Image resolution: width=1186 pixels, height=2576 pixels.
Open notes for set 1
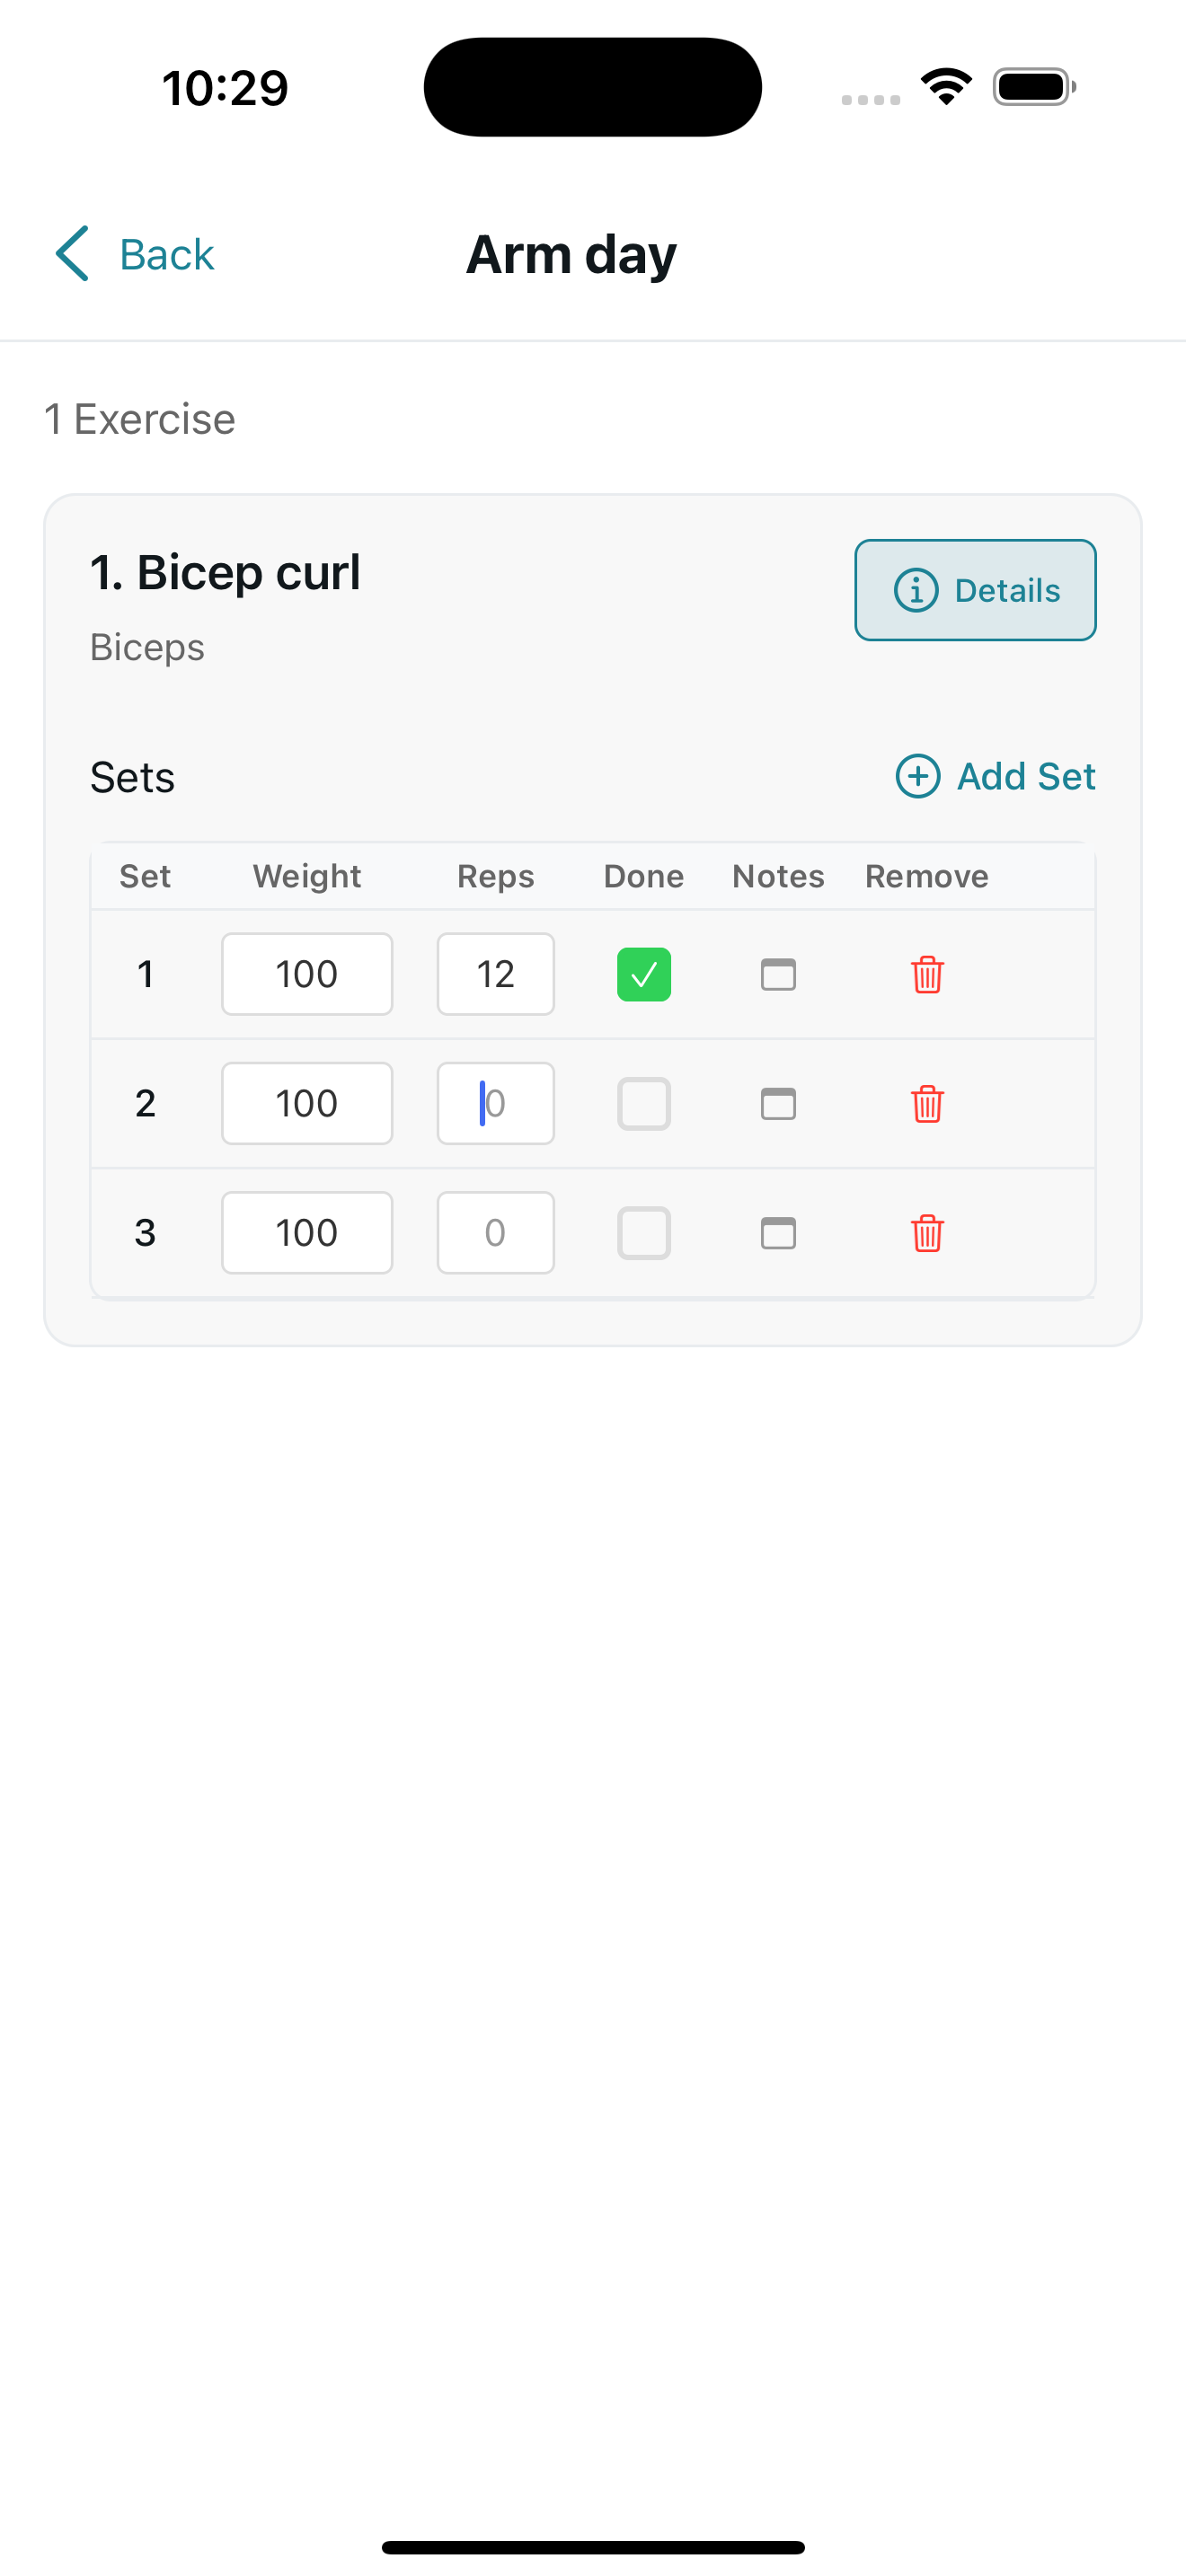click(x=777, y=974)
